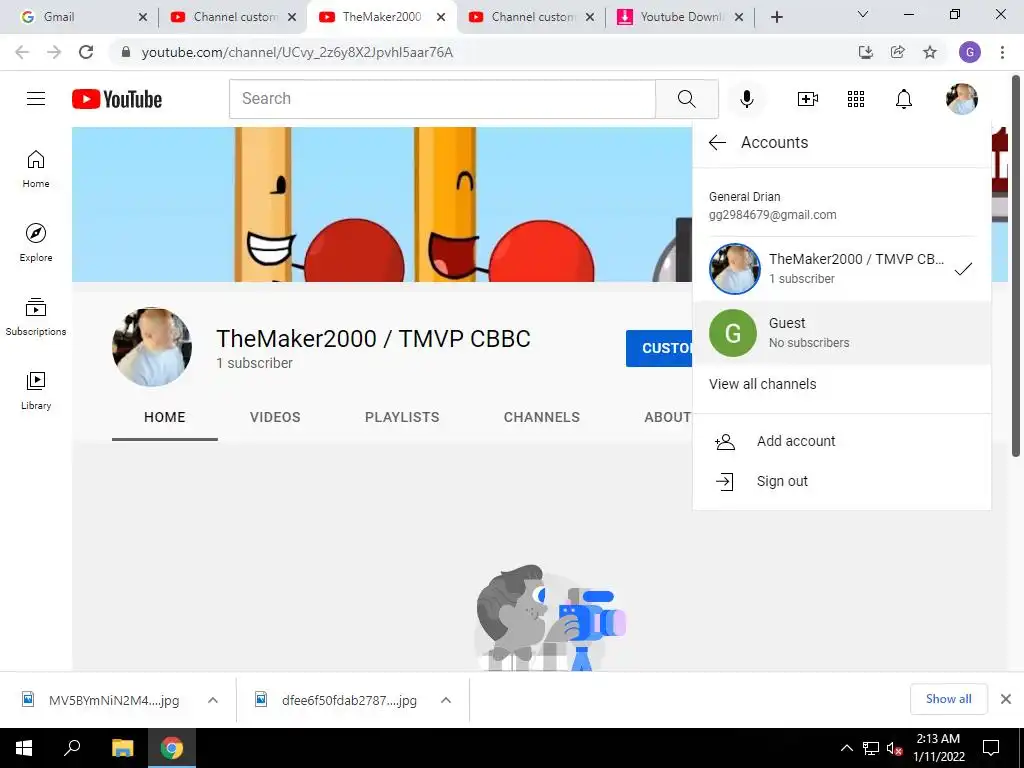Open the tab search chevron
The height and width of the screenshot is (768, 1024).
pyautogui.click(x=863, y=14)
